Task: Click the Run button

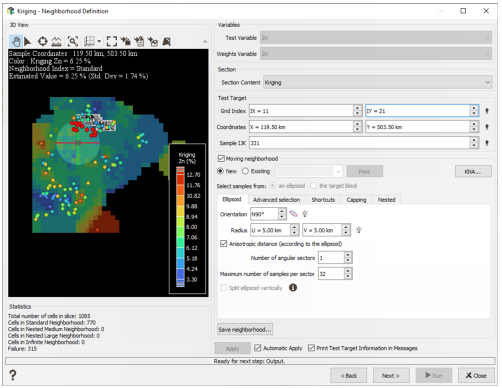Action: point(434,376)
